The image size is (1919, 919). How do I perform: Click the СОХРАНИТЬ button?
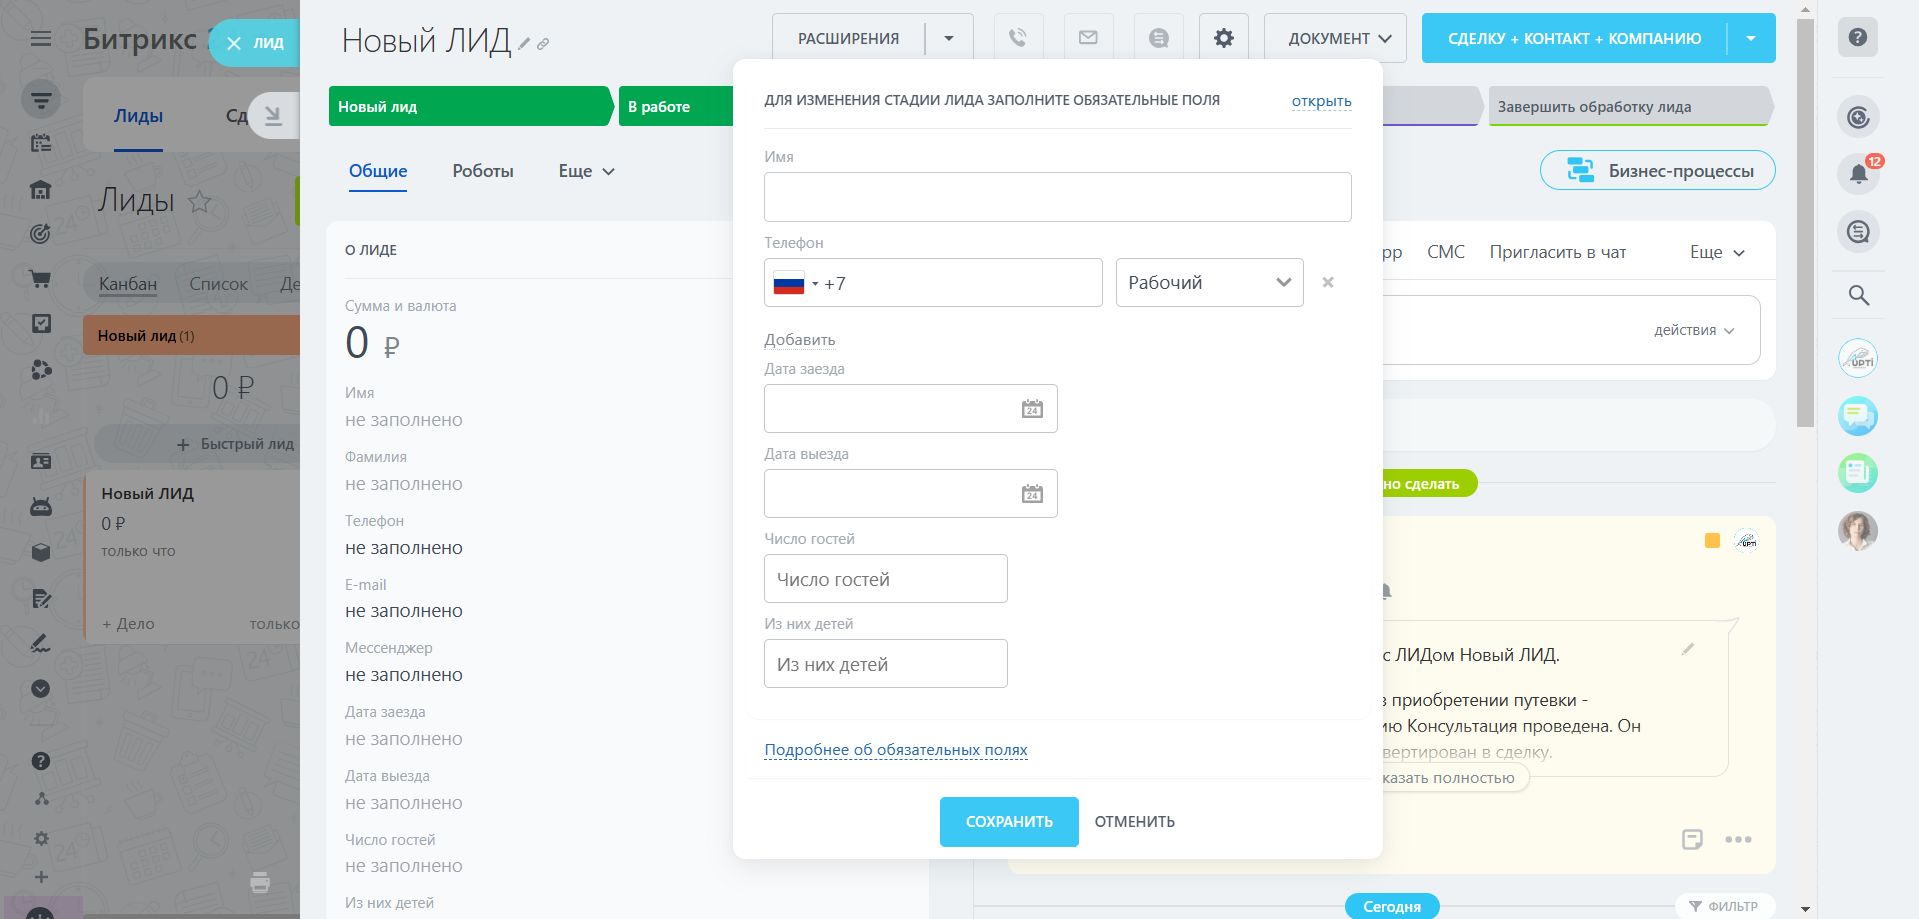click(1009, 822)
